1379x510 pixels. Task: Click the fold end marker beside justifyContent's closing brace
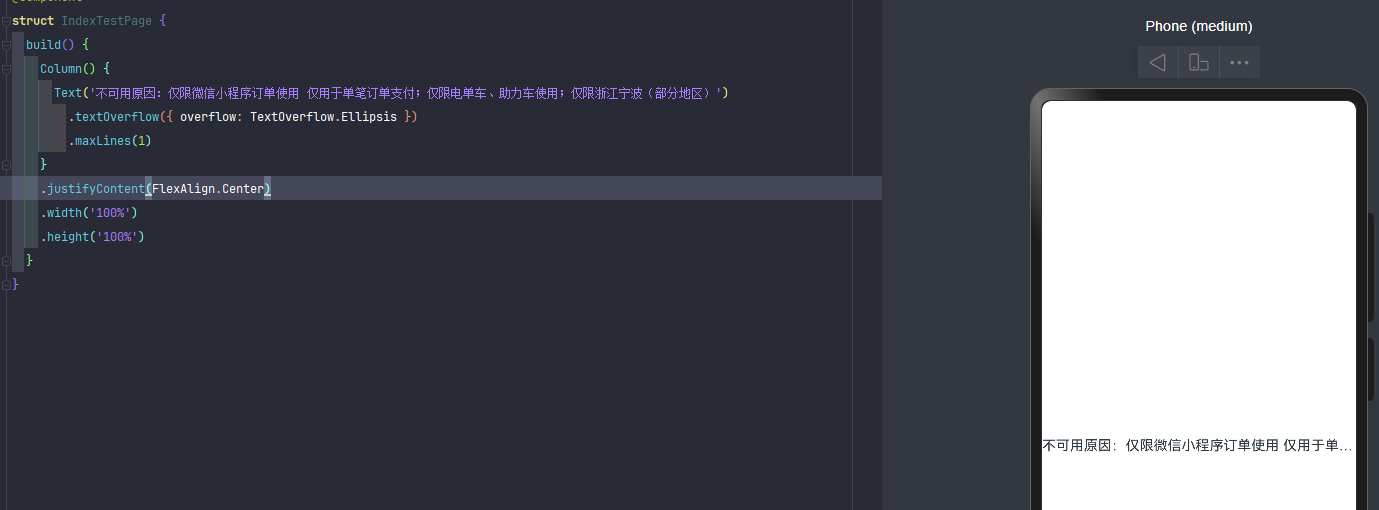click(x=6, y=165)
